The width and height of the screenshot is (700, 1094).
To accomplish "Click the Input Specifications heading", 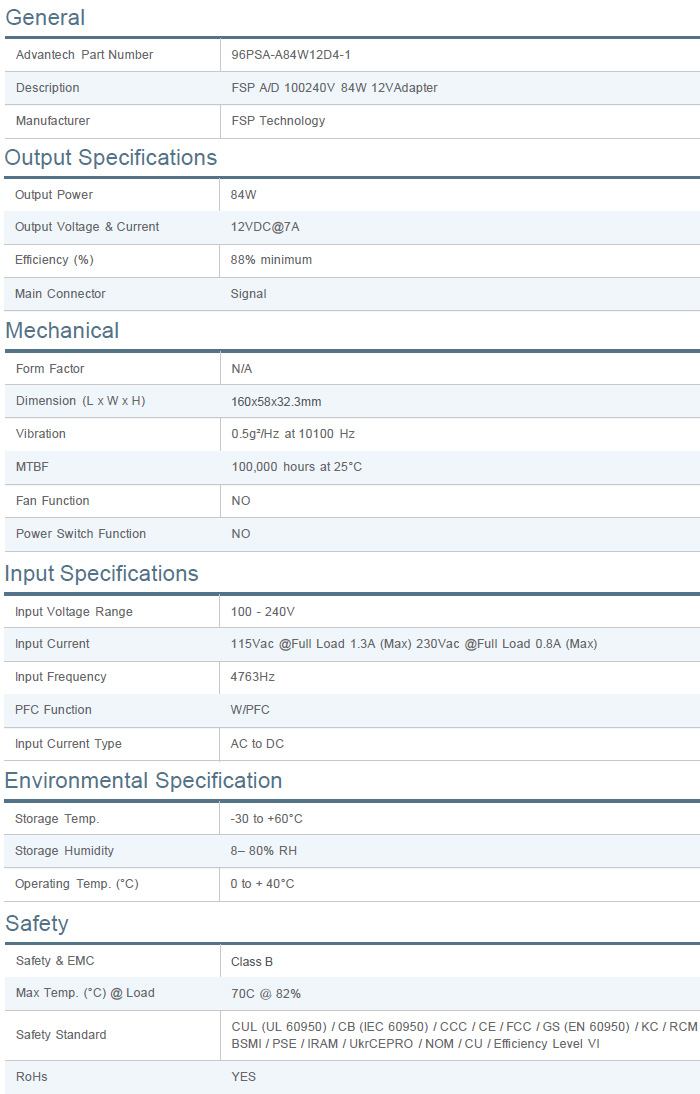I will coord(102,574).
